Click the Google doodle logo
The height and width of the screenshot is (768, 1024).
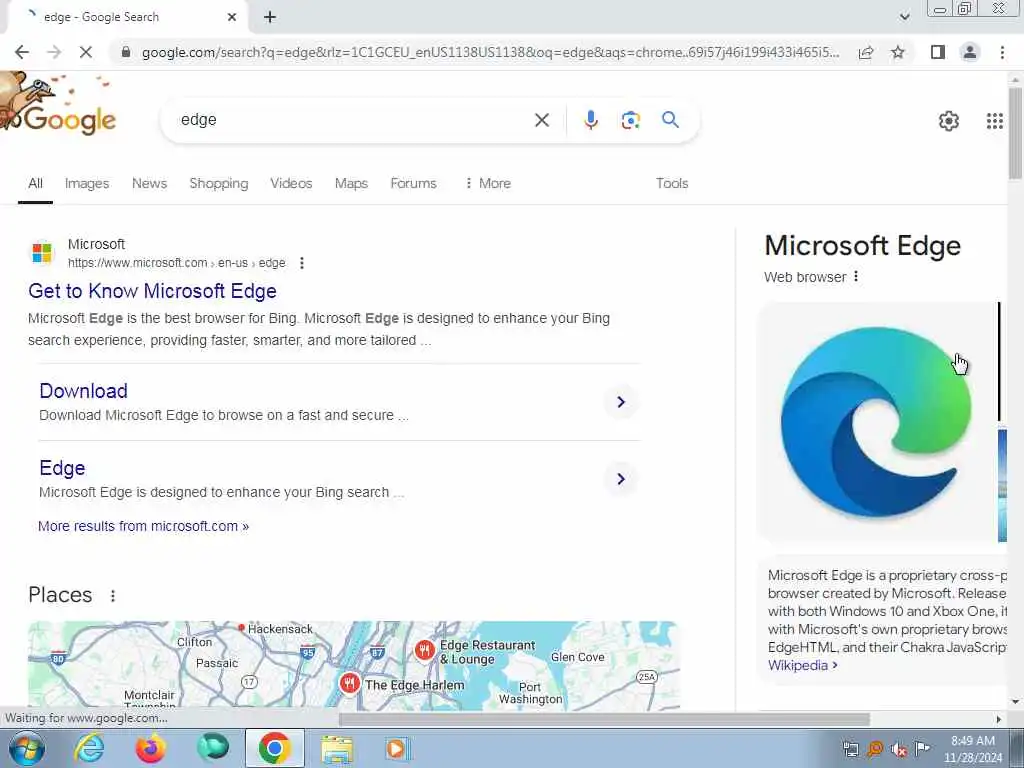click(x=59, y=104)
